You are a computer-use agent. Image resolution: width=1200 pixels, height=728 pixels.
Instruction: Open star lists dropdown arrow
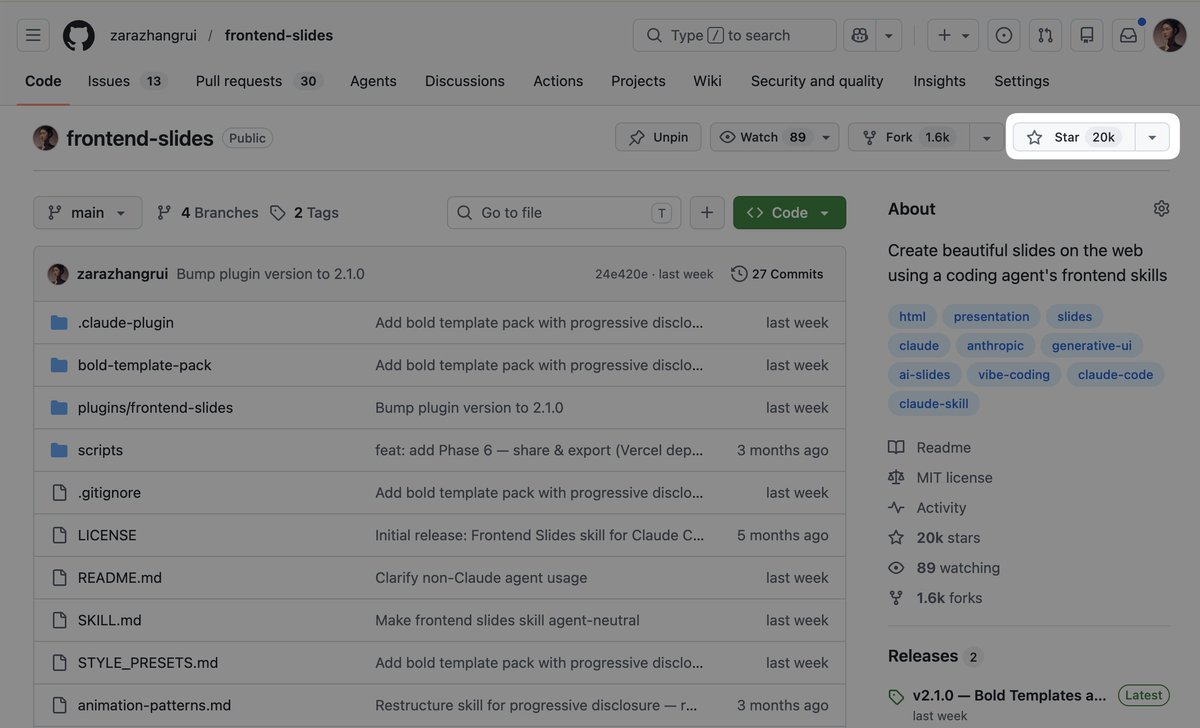coord(1152,137)
